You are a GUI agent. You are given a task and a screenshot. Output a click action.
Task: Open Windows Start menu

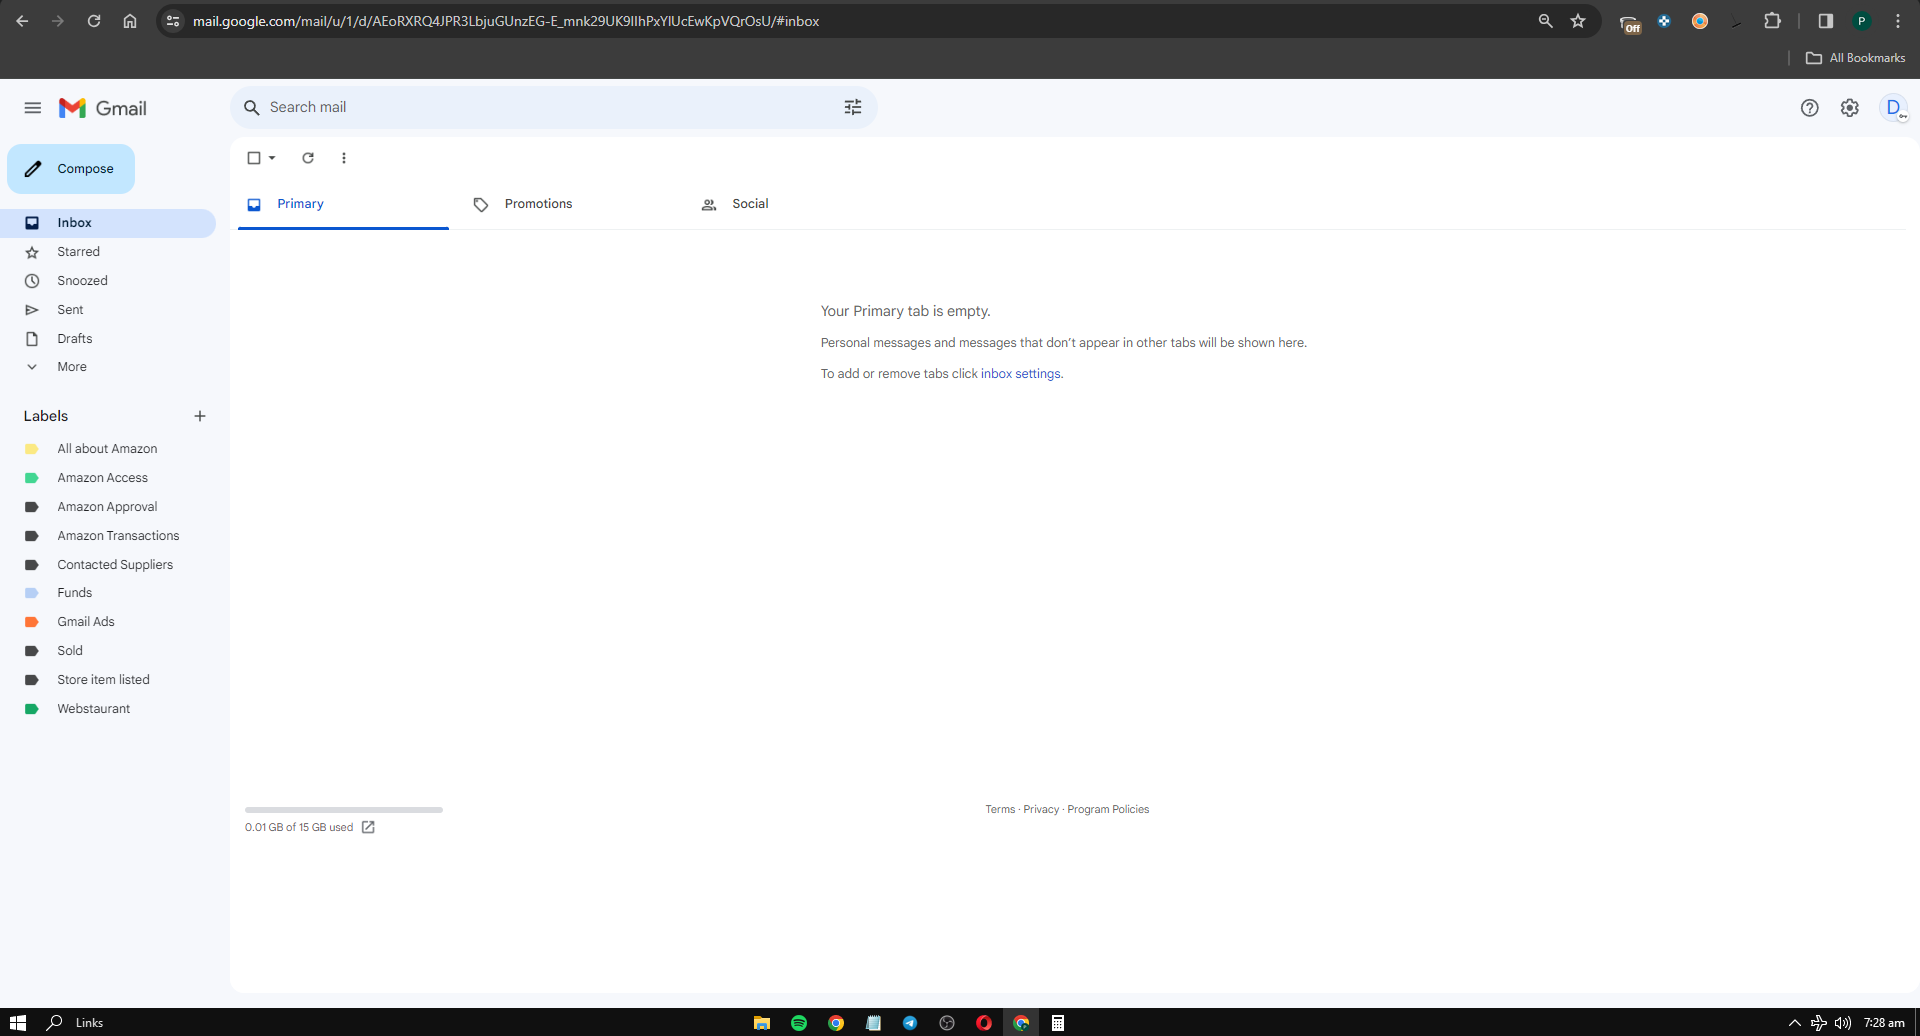pos(17,1023)
